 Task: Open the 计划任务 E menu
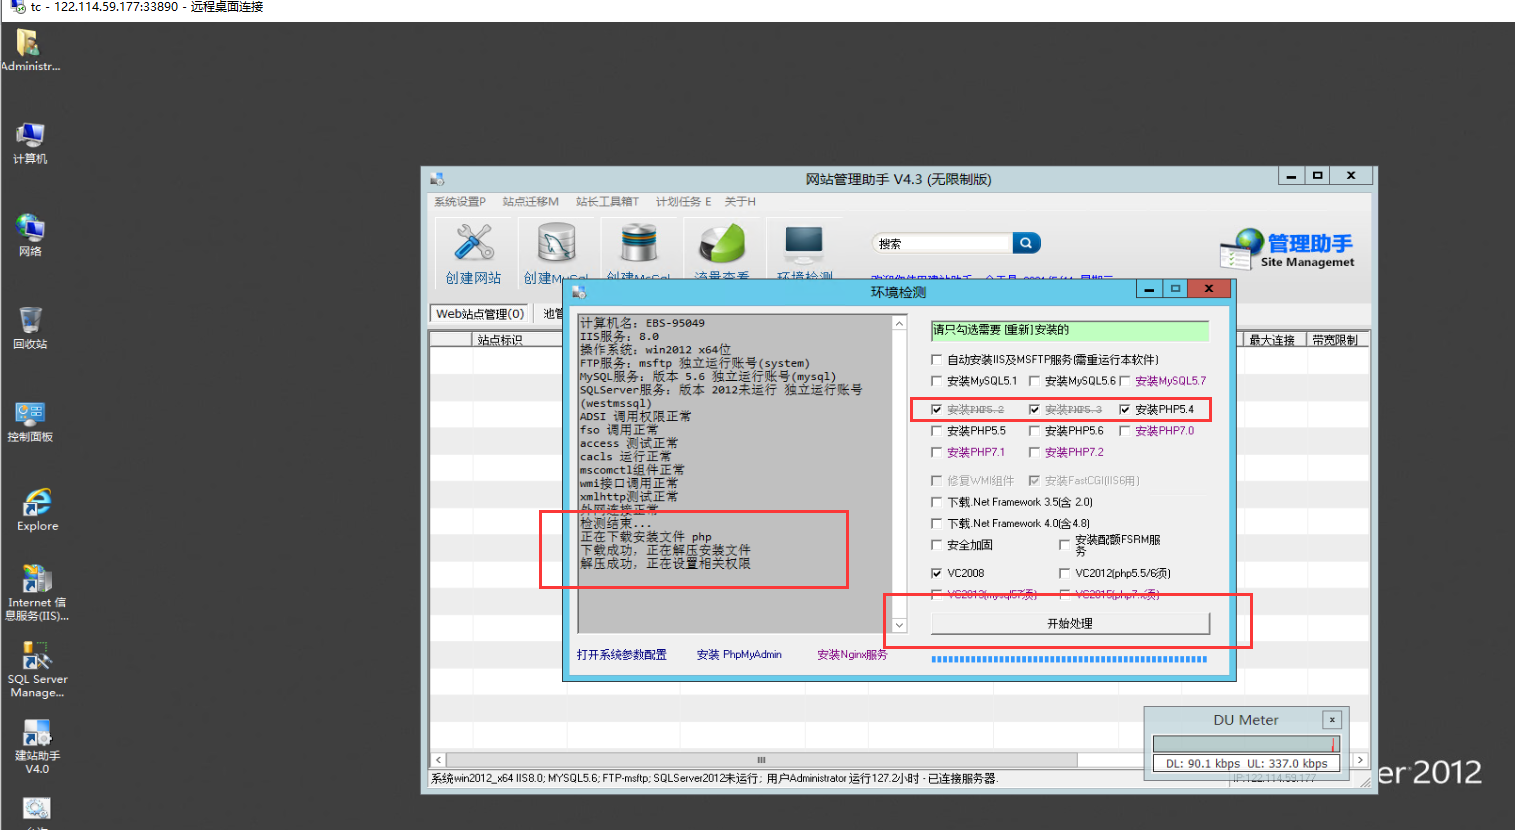tap(684, 202)
